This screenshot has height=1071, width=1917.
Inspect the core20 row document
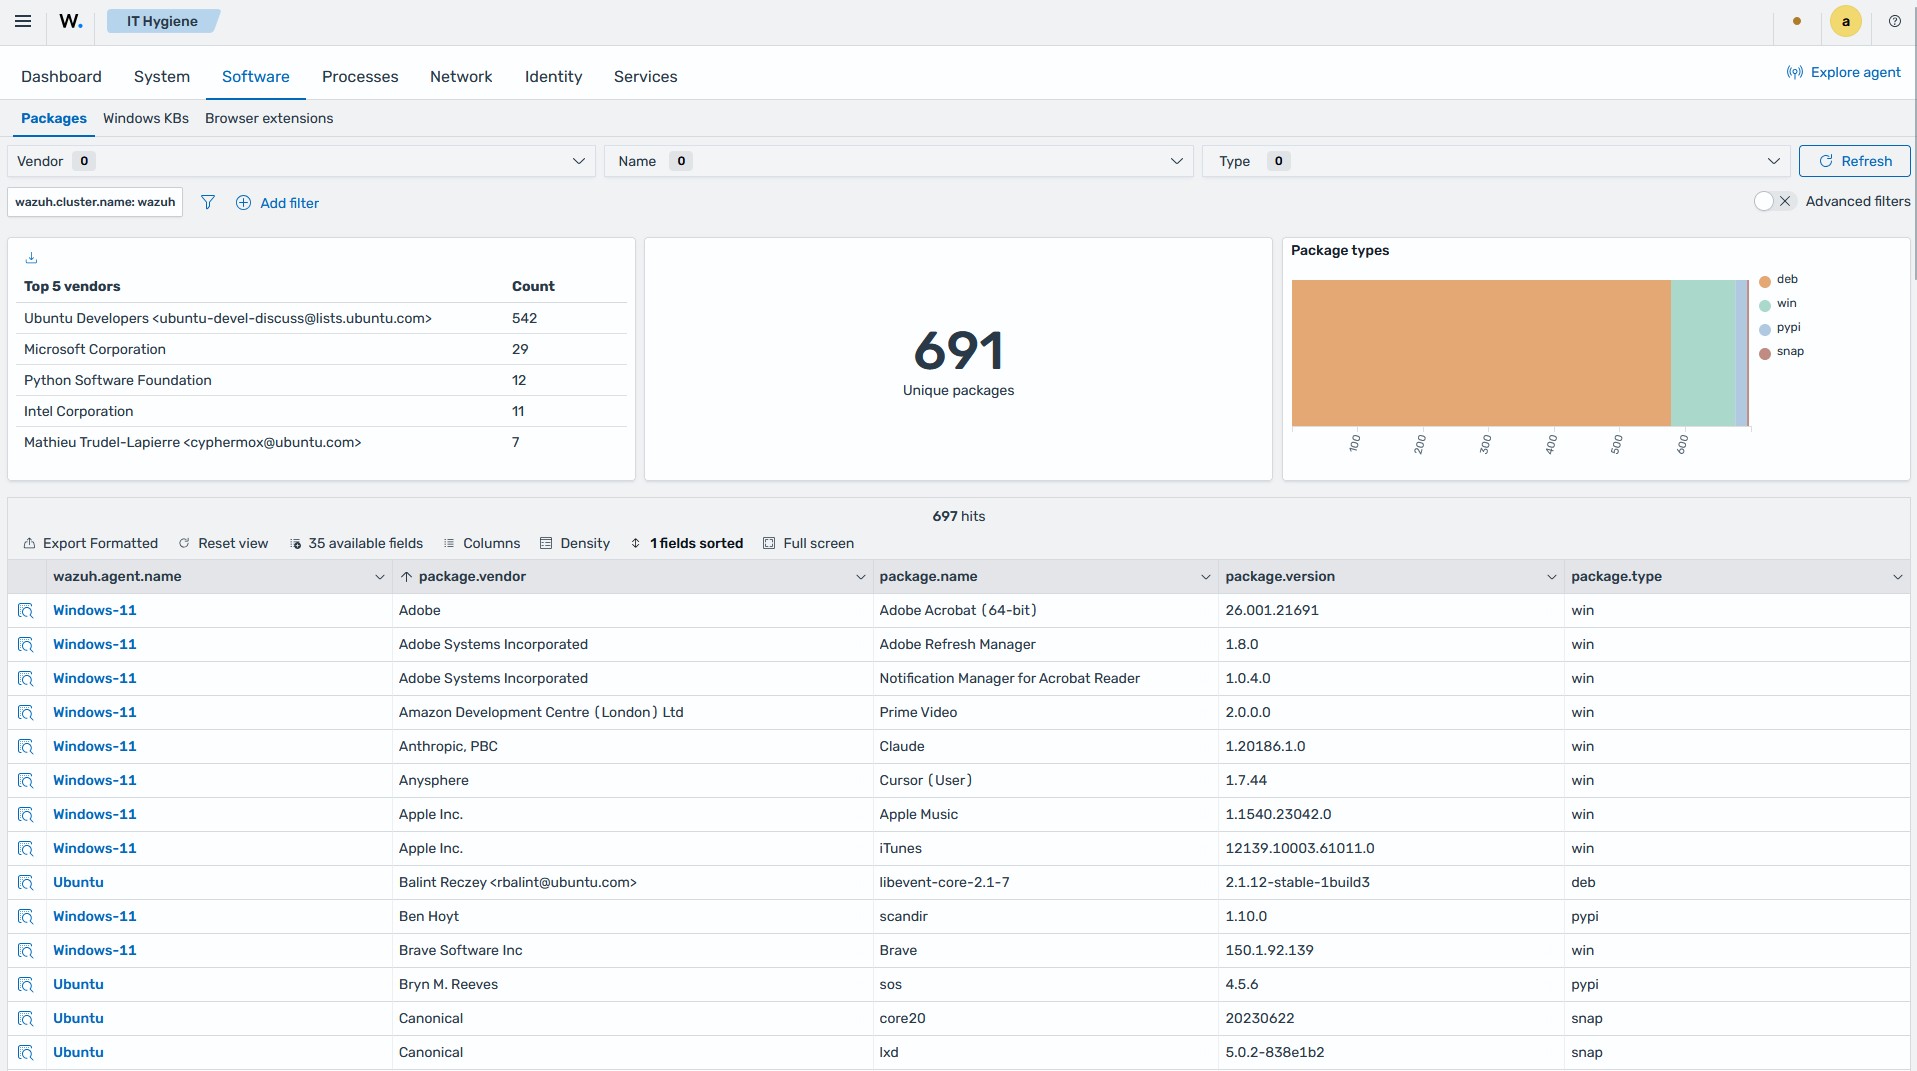click(26, 1019)
